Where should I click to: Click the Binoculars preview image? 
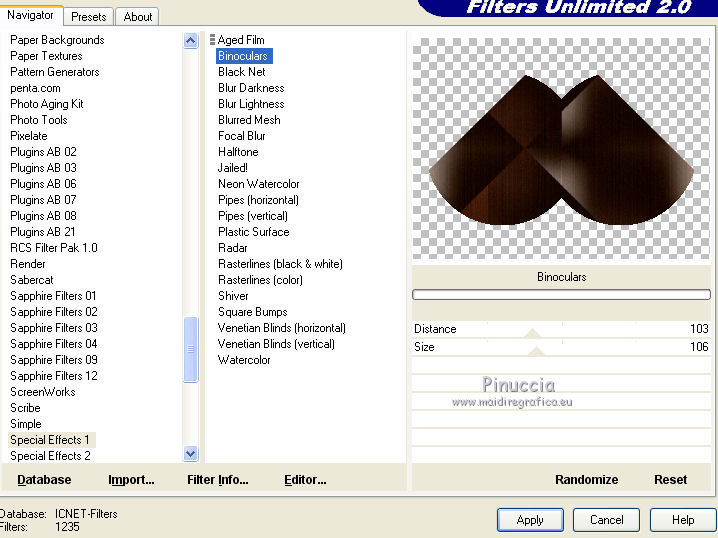point(561,149)
